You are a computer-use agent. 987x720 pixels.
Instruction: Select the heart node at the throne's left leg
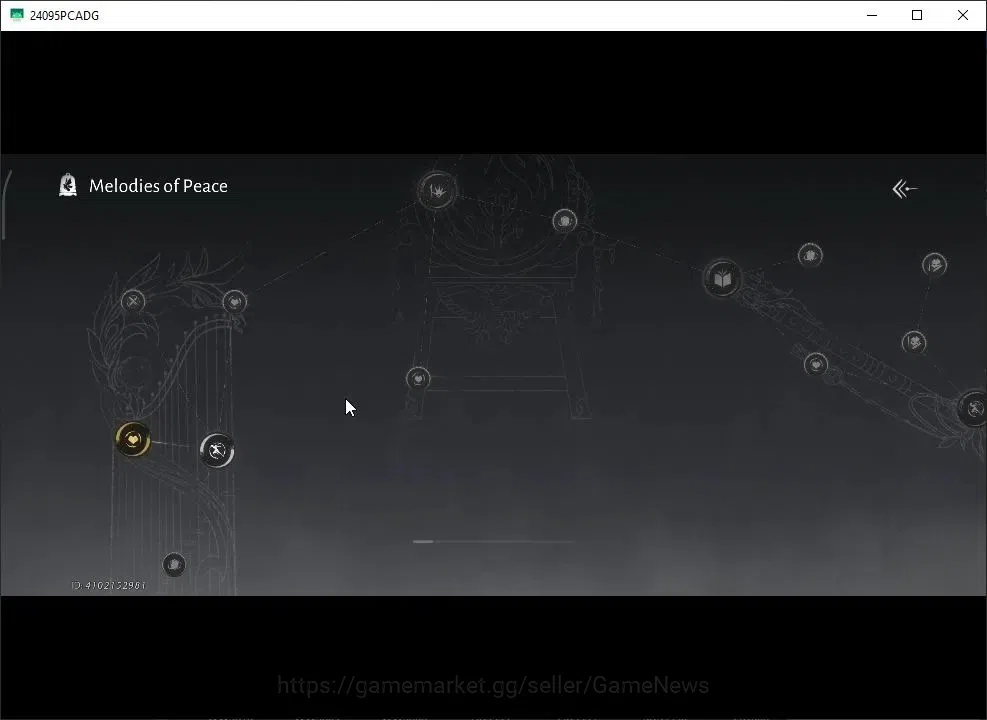(419, 379)
